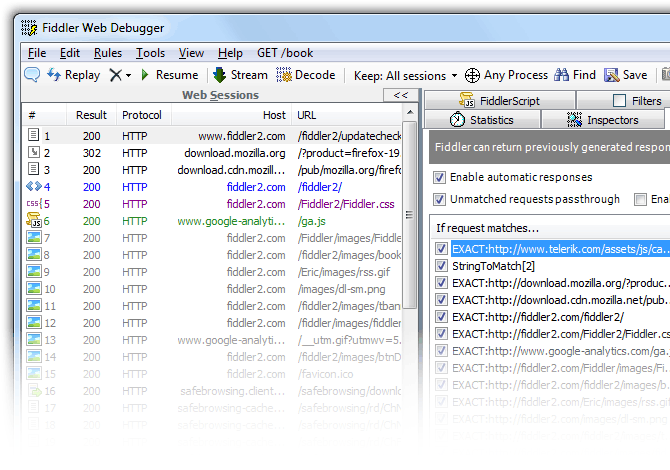The width and height of the screenshot is (670, 470).
Task: Select the /Fiddler2/Fiddler.css session URL
Action: pyautogui.click(x=346, y=204)
